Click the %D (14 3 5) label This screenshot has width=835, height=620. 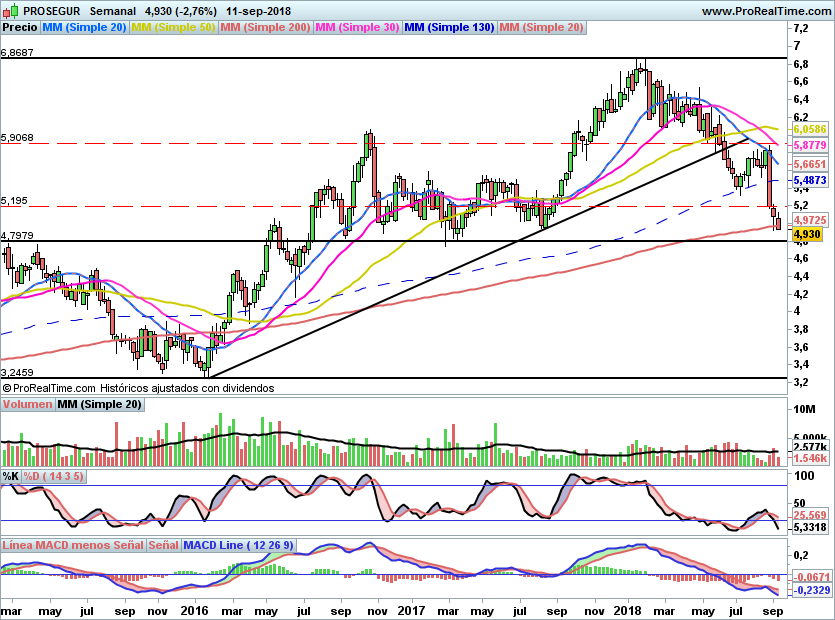(x=54, y=477)
